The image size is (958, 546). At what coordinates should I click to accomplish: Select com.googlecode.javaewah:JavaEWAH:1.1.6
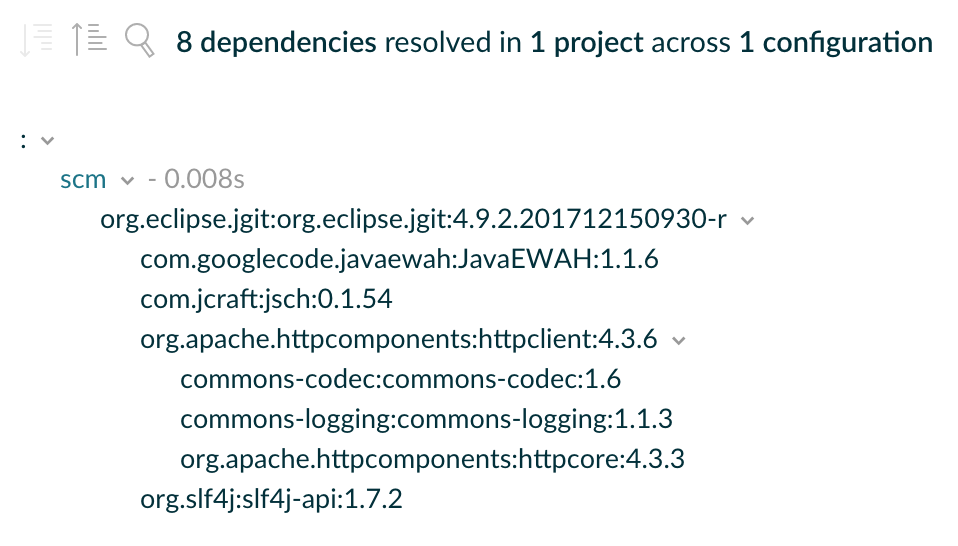click(x=399, y=260)
